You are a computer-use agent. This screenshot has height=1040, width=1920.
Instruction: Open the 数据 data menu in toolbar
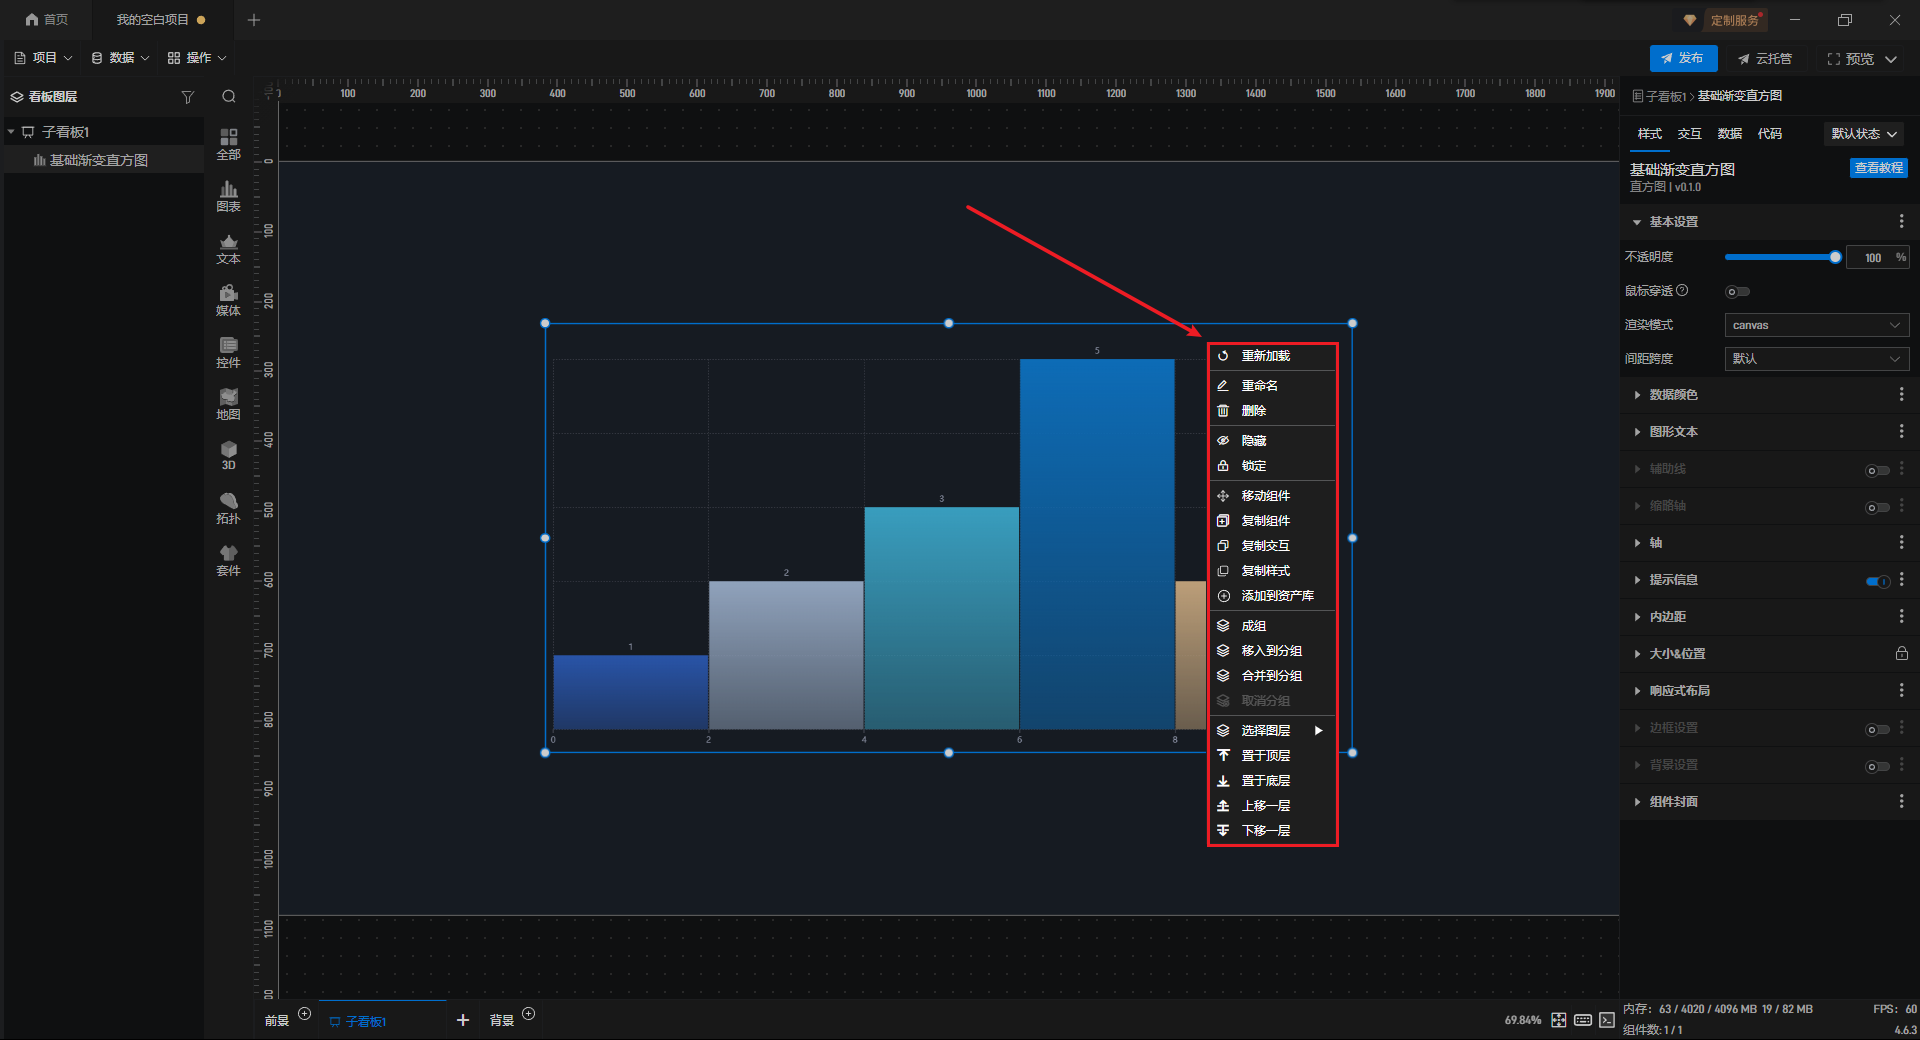coord(120,58)
